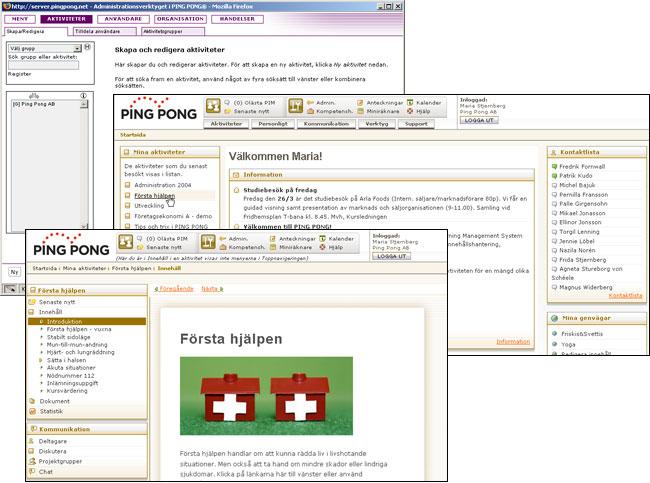Click the info icon above Ping Pong AB list
The height and width of the screenshot is (483, 650).
[x=83, y=95]
